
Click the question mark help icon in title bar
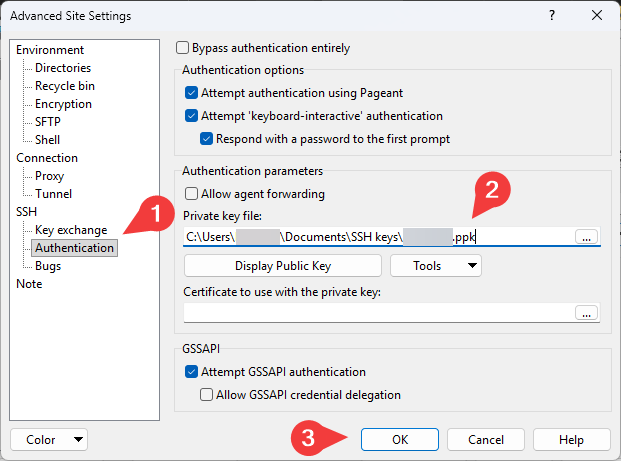(x=549, y=16)
